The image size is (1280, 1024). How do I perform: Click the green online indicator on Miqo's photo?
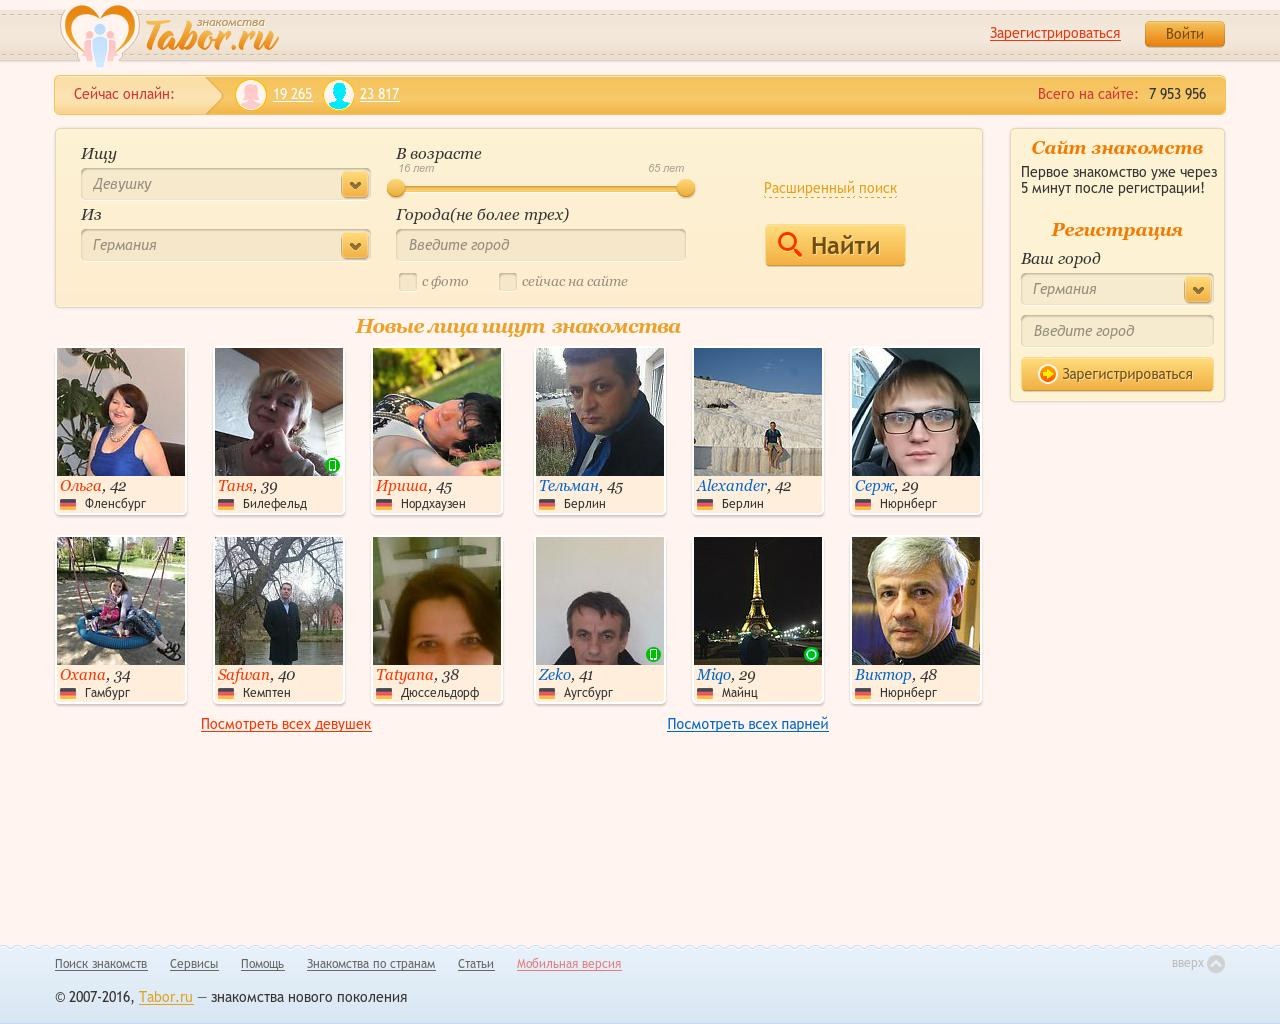(811, 654)
